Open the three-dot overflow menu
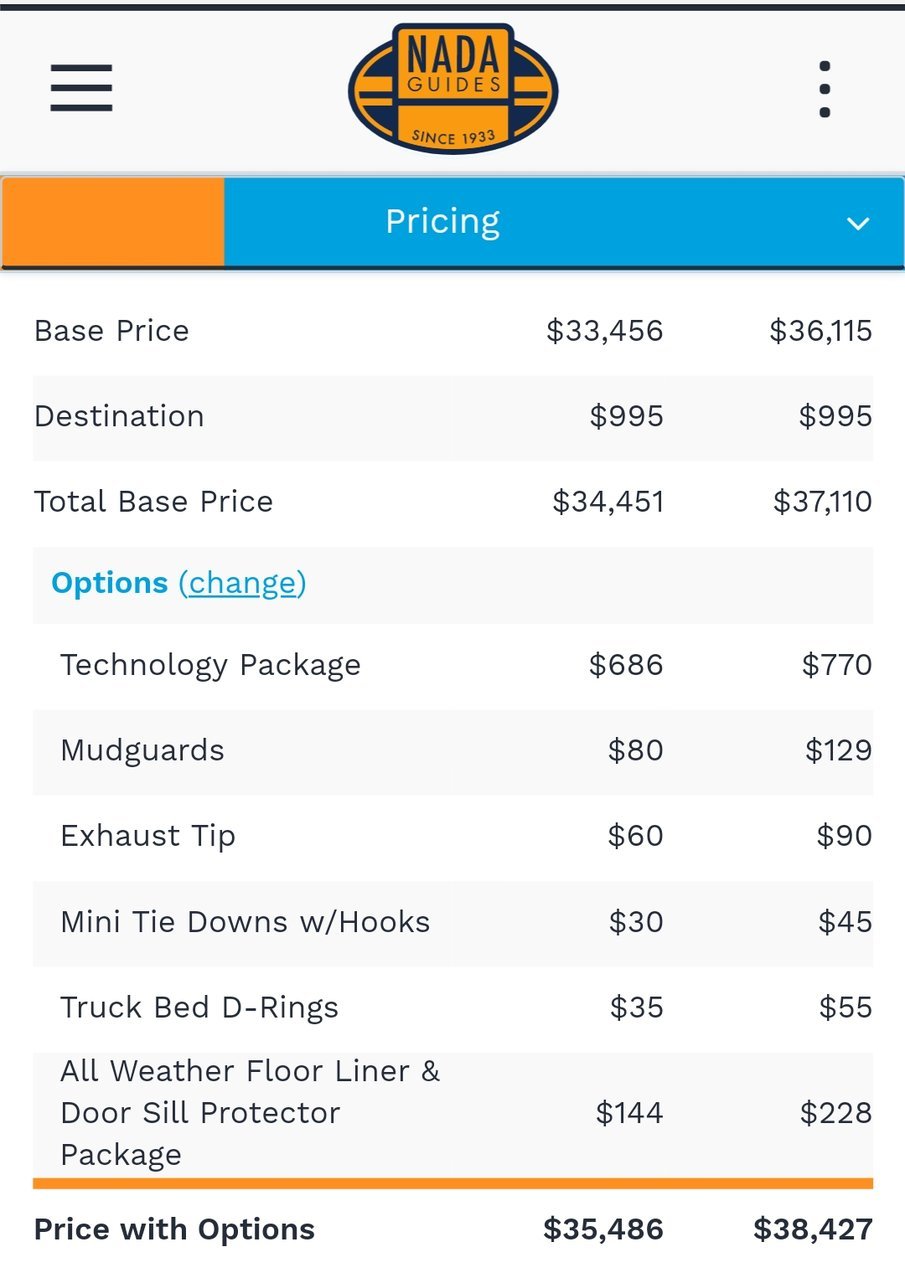The image size is (905, 1278). coord(824,89)
